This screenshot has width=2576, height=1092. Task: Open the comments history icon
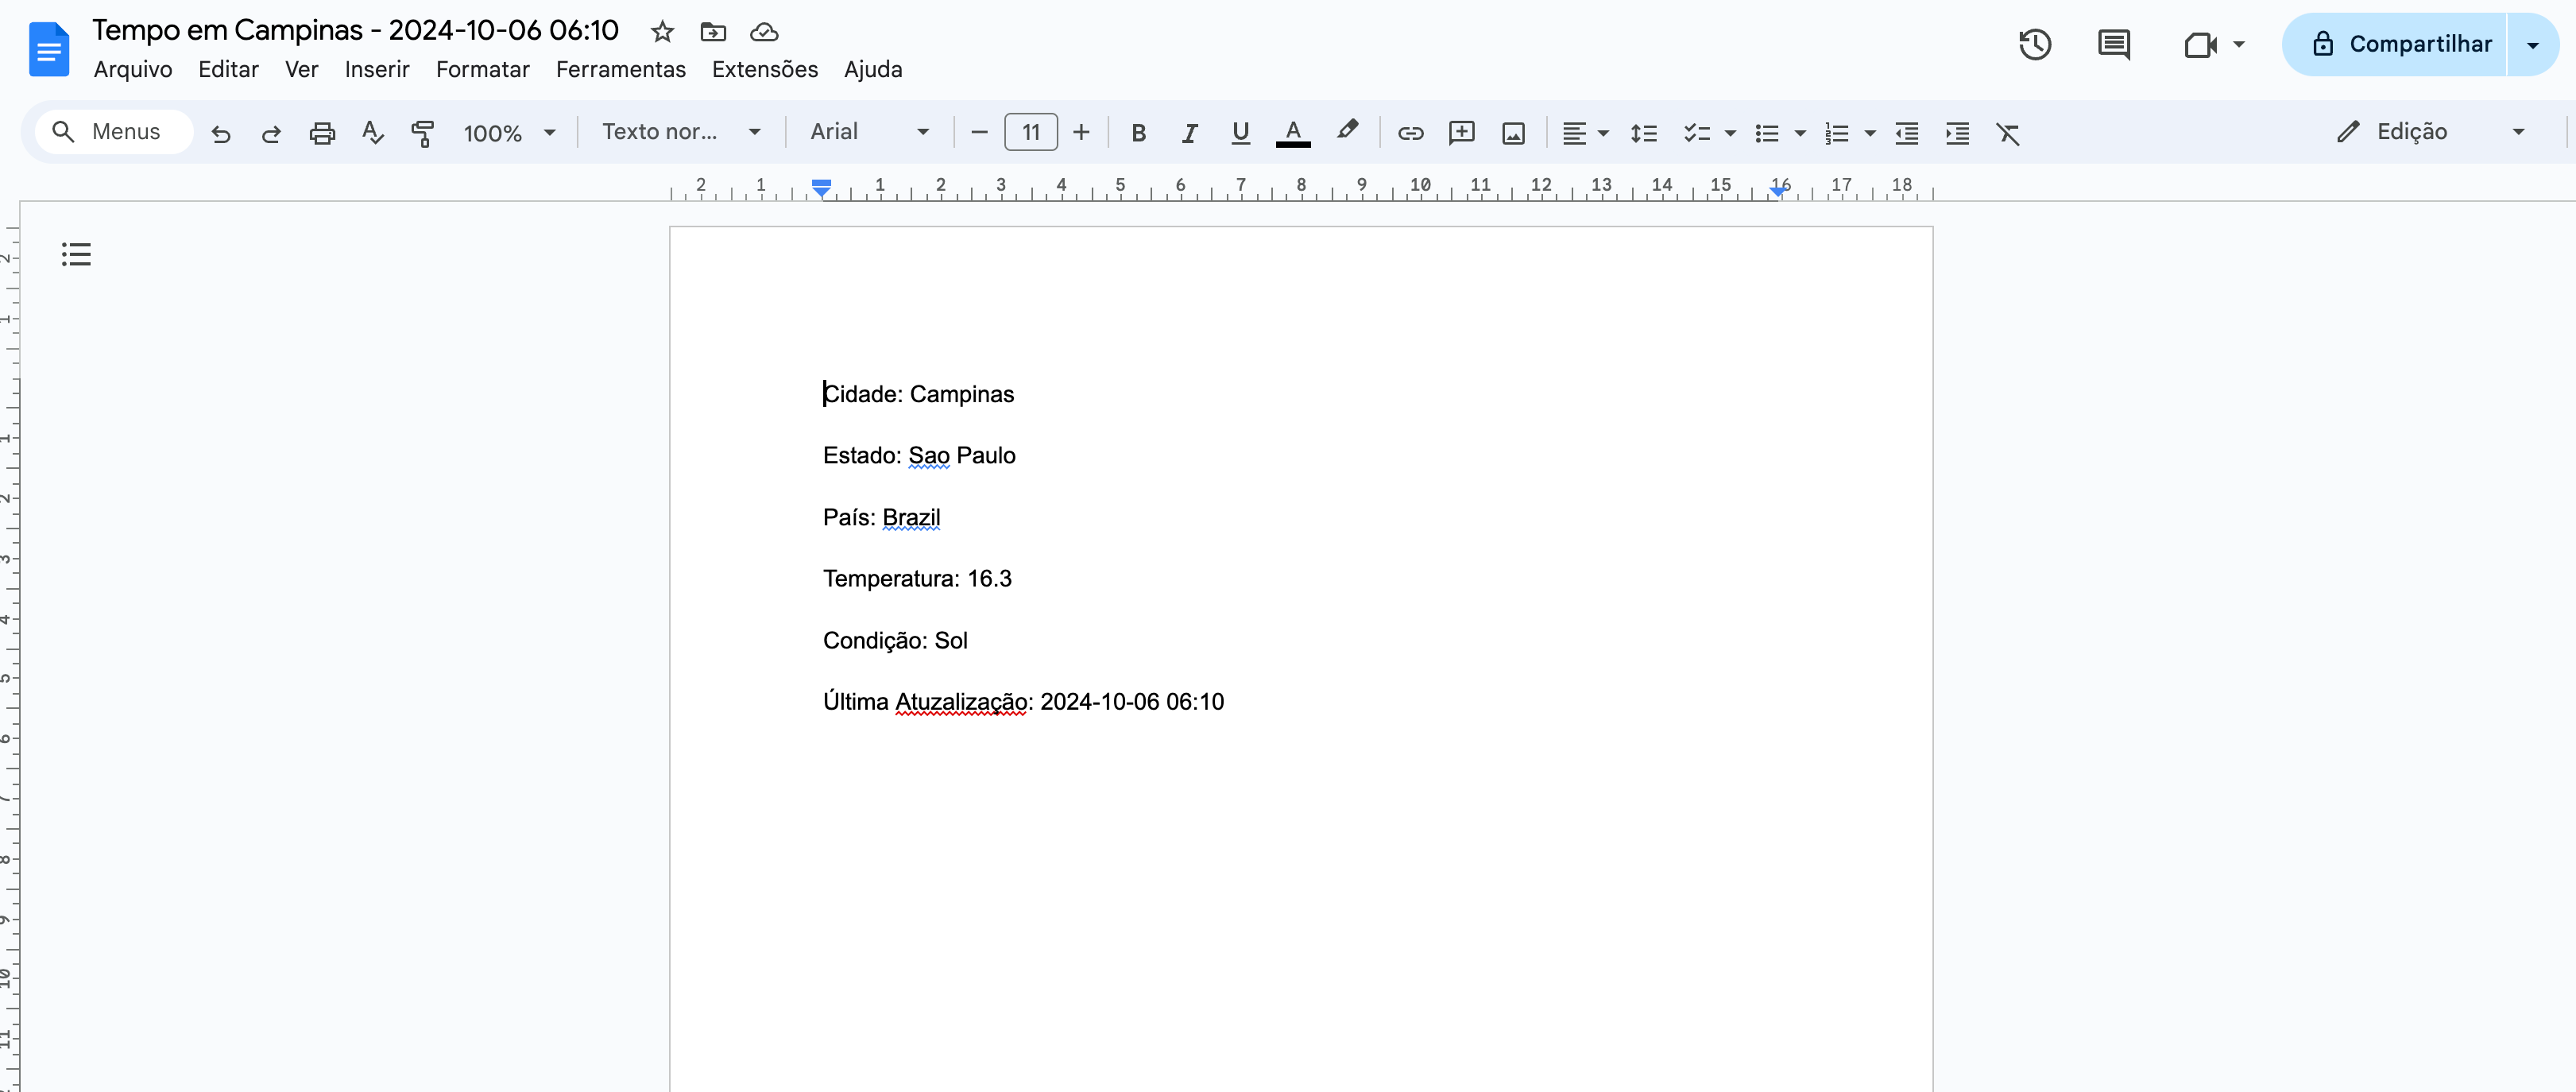pyautogui.click(x=2113, y=45)
